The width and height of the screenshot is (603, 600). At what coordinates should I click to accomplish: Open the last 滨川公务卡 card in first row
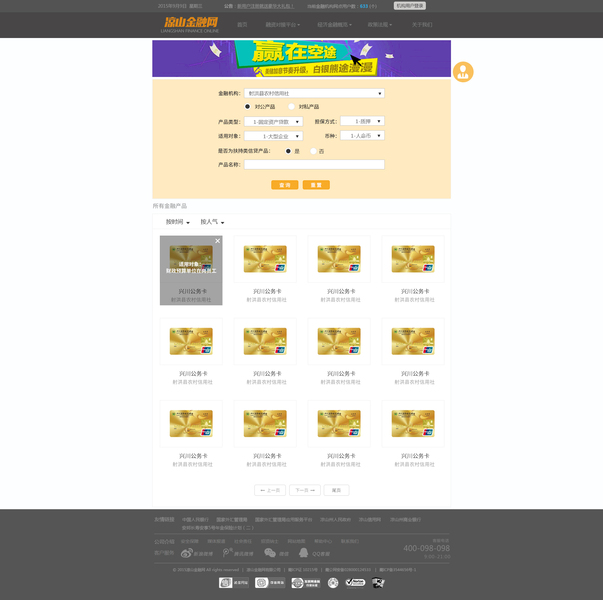413,270
